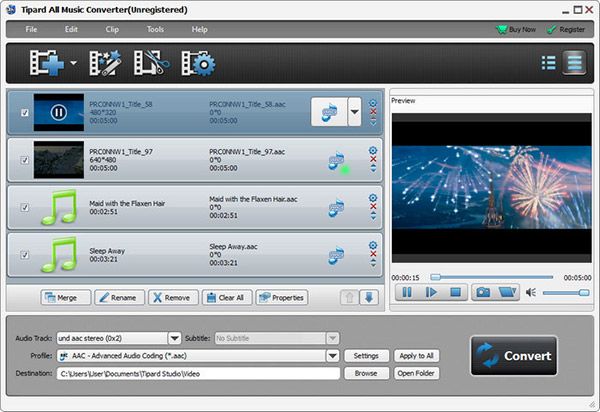The height and width of the screenshot is (412, 600).
Task: Open the Audio Track dropdown
Action: tap(174, 338)
